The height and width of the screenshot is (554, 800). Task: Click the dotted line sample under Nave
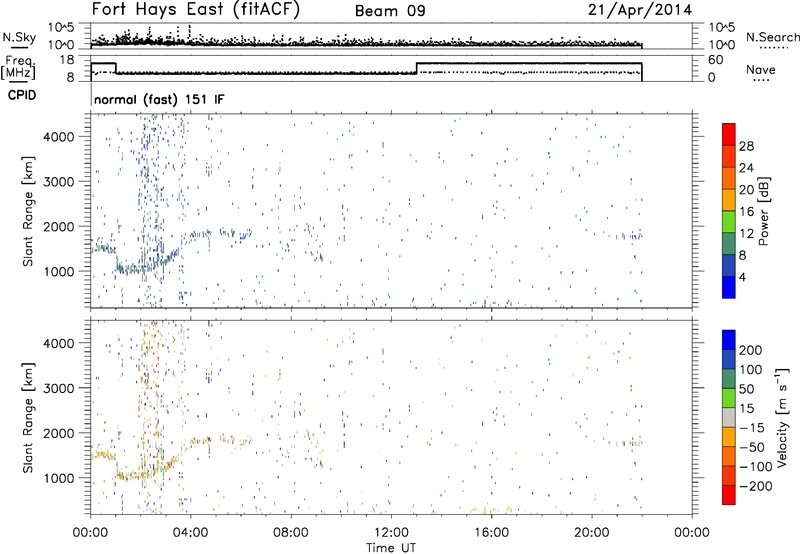(761, 81)
